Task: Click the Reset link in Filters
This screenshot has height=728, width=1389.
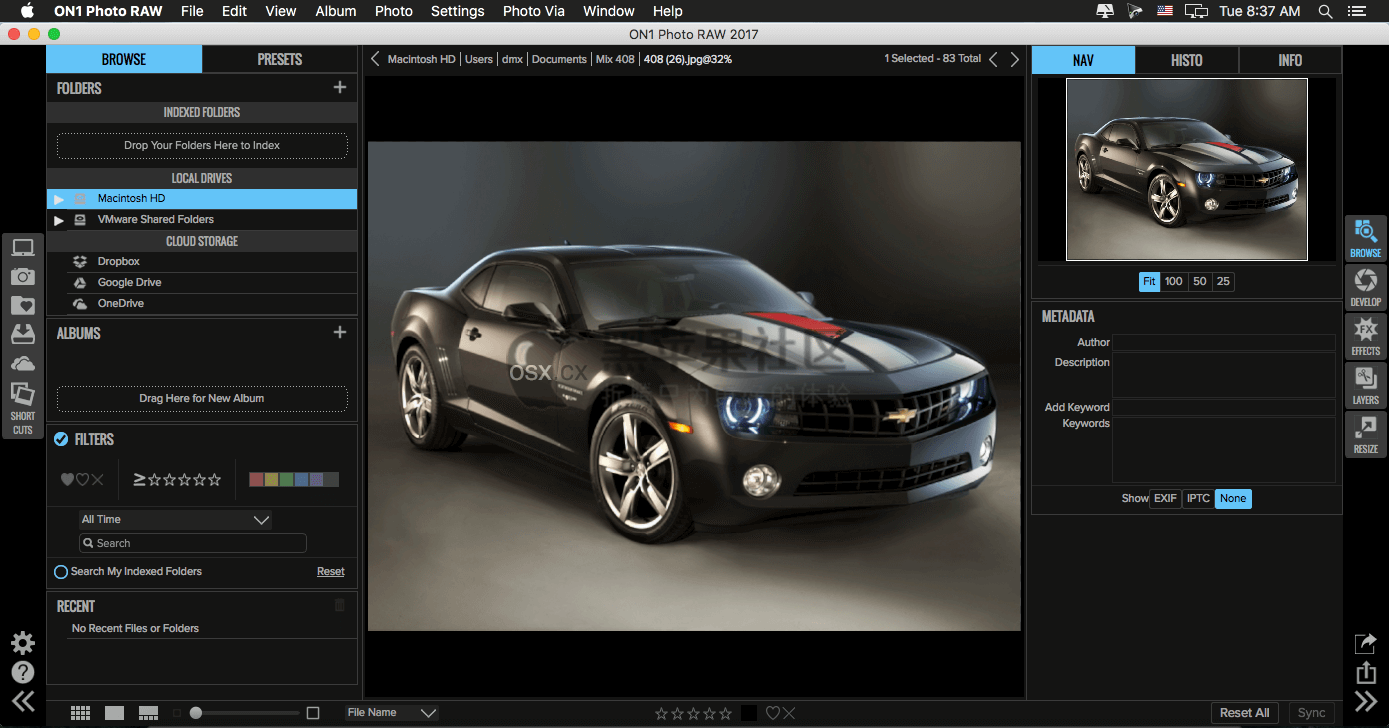Action: pyautogui.click(x=331, y=572)
